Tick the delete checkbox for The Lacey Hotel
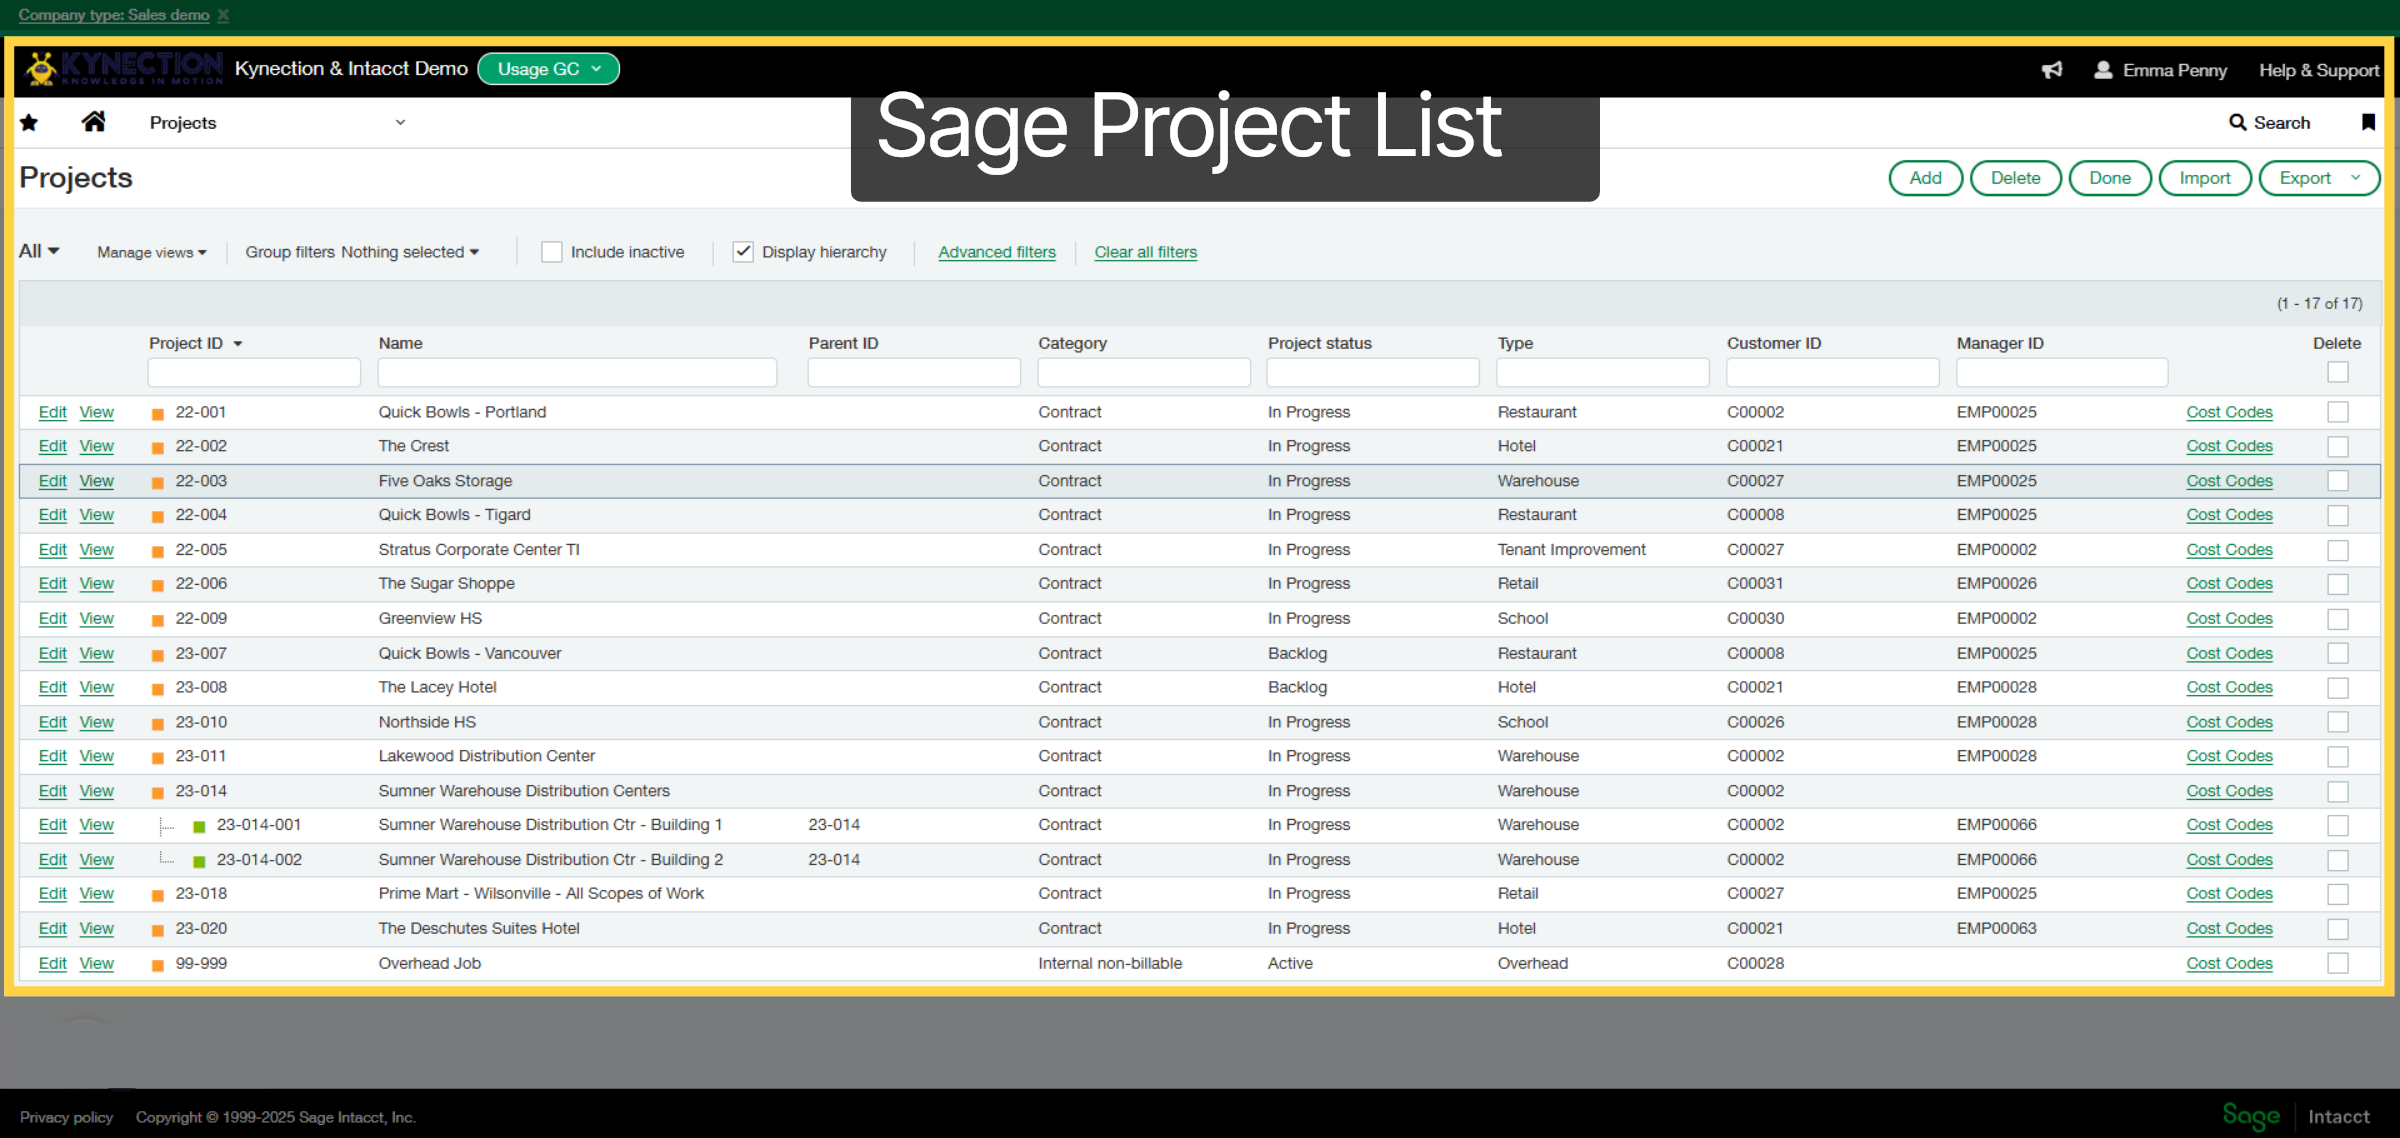Image resolution: width=2400 pixels, height=1138 pixels. tap(2337, 688)
